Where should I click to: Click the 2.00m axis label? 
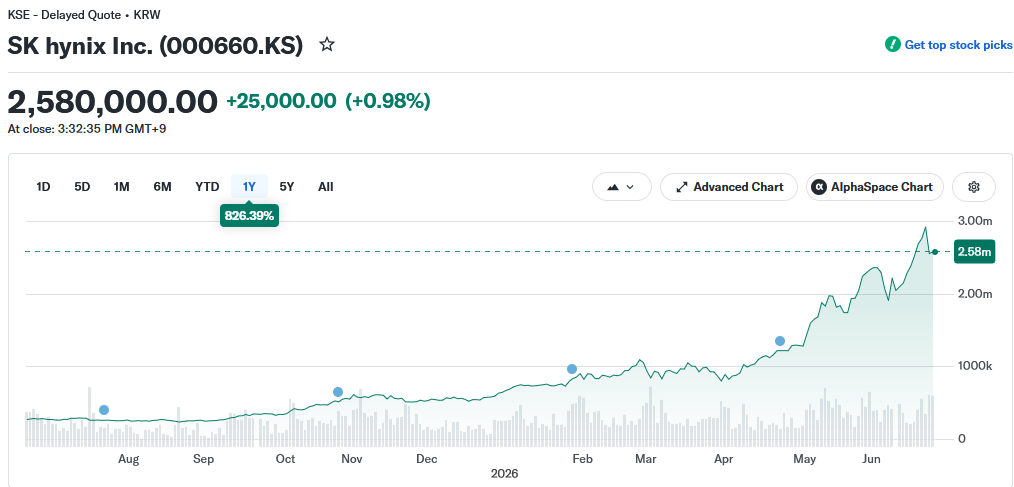(975, 294)
